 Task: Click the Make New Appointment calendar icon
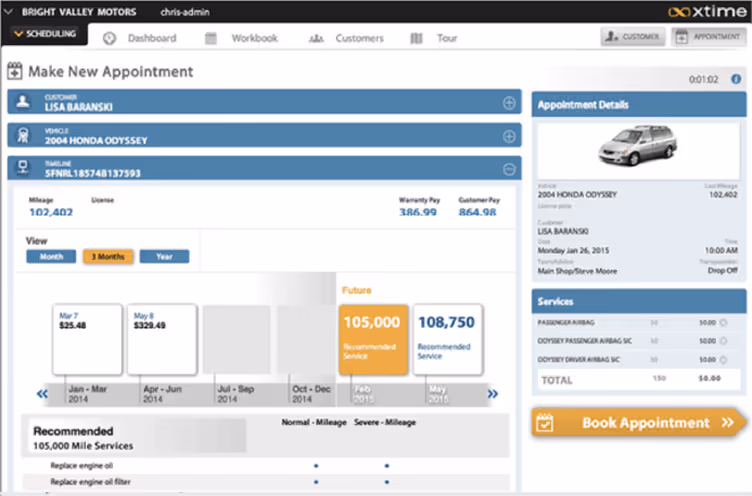(x=14, y=71)
